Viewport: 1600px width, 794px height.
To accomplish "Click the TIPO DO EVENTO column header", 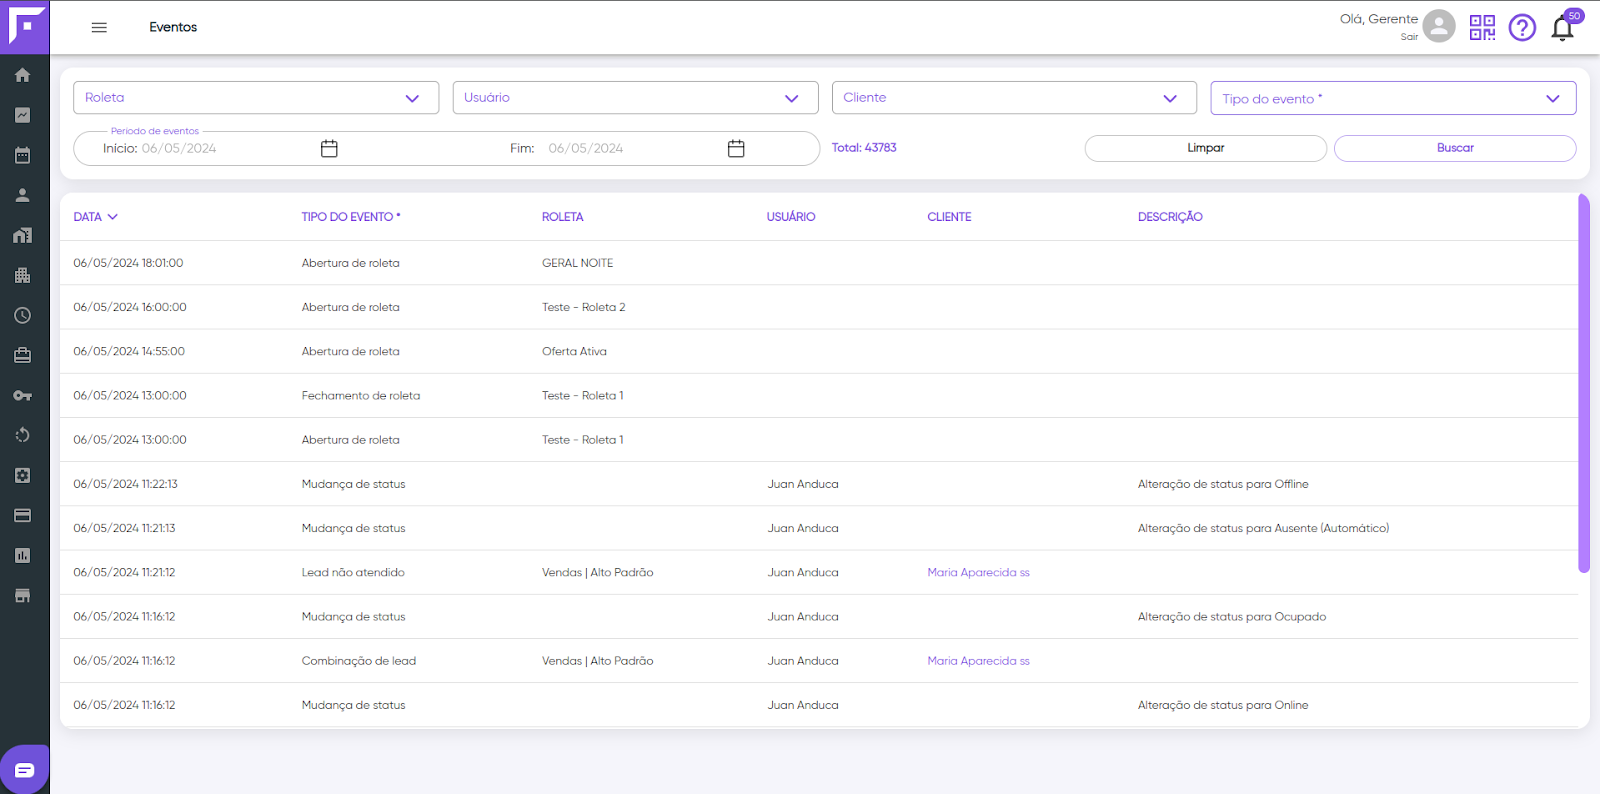I will point(351,217).
